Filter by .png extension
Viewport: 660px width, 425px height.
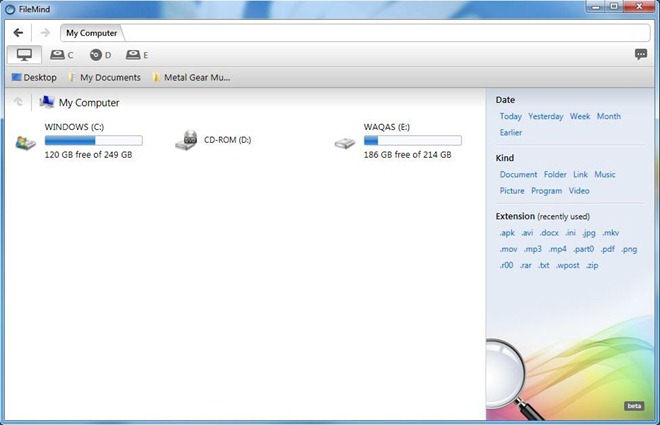point(629,250)
